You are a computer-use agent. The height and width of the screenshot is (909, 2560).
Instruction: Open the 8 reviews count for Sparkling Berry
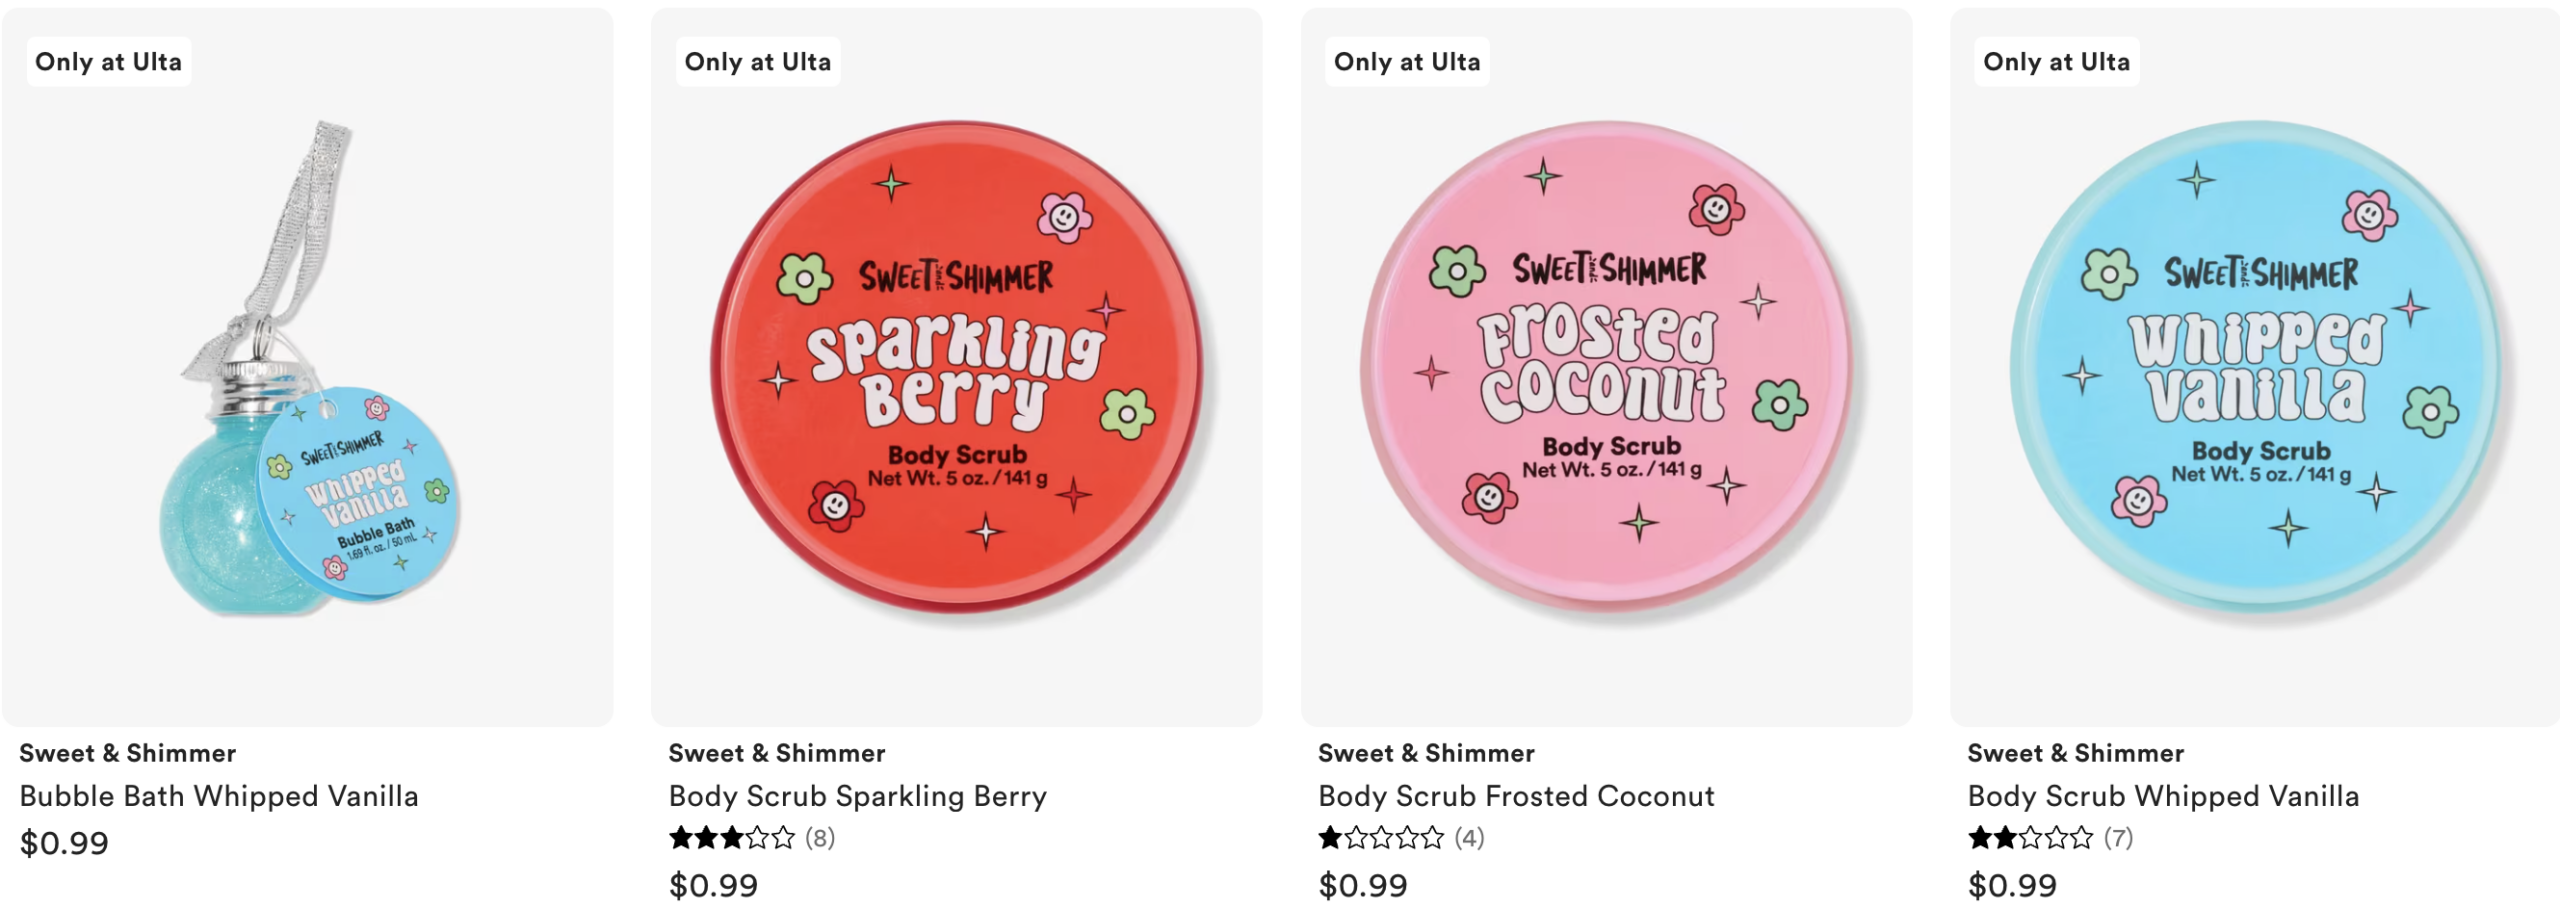tap(820, 838)
